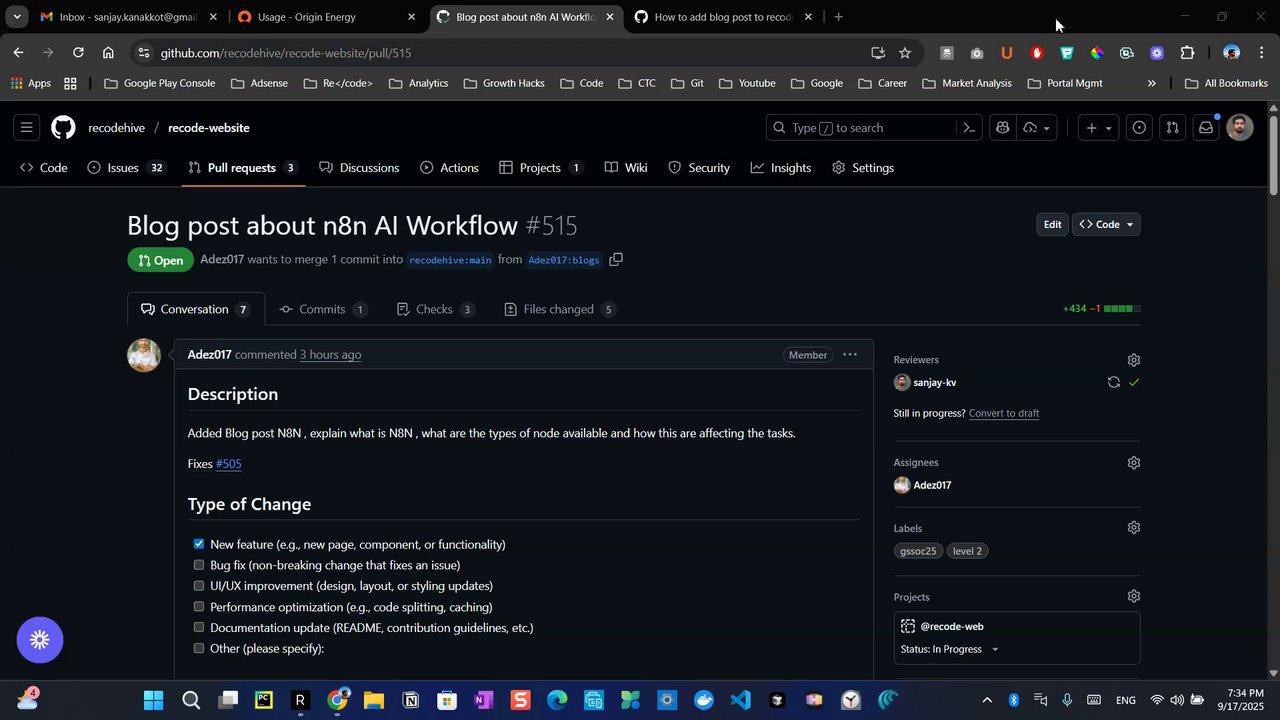Expand the Status: In Progress dropdown
The height and width of the screenshot is (720, 1280).
(949, 649)
